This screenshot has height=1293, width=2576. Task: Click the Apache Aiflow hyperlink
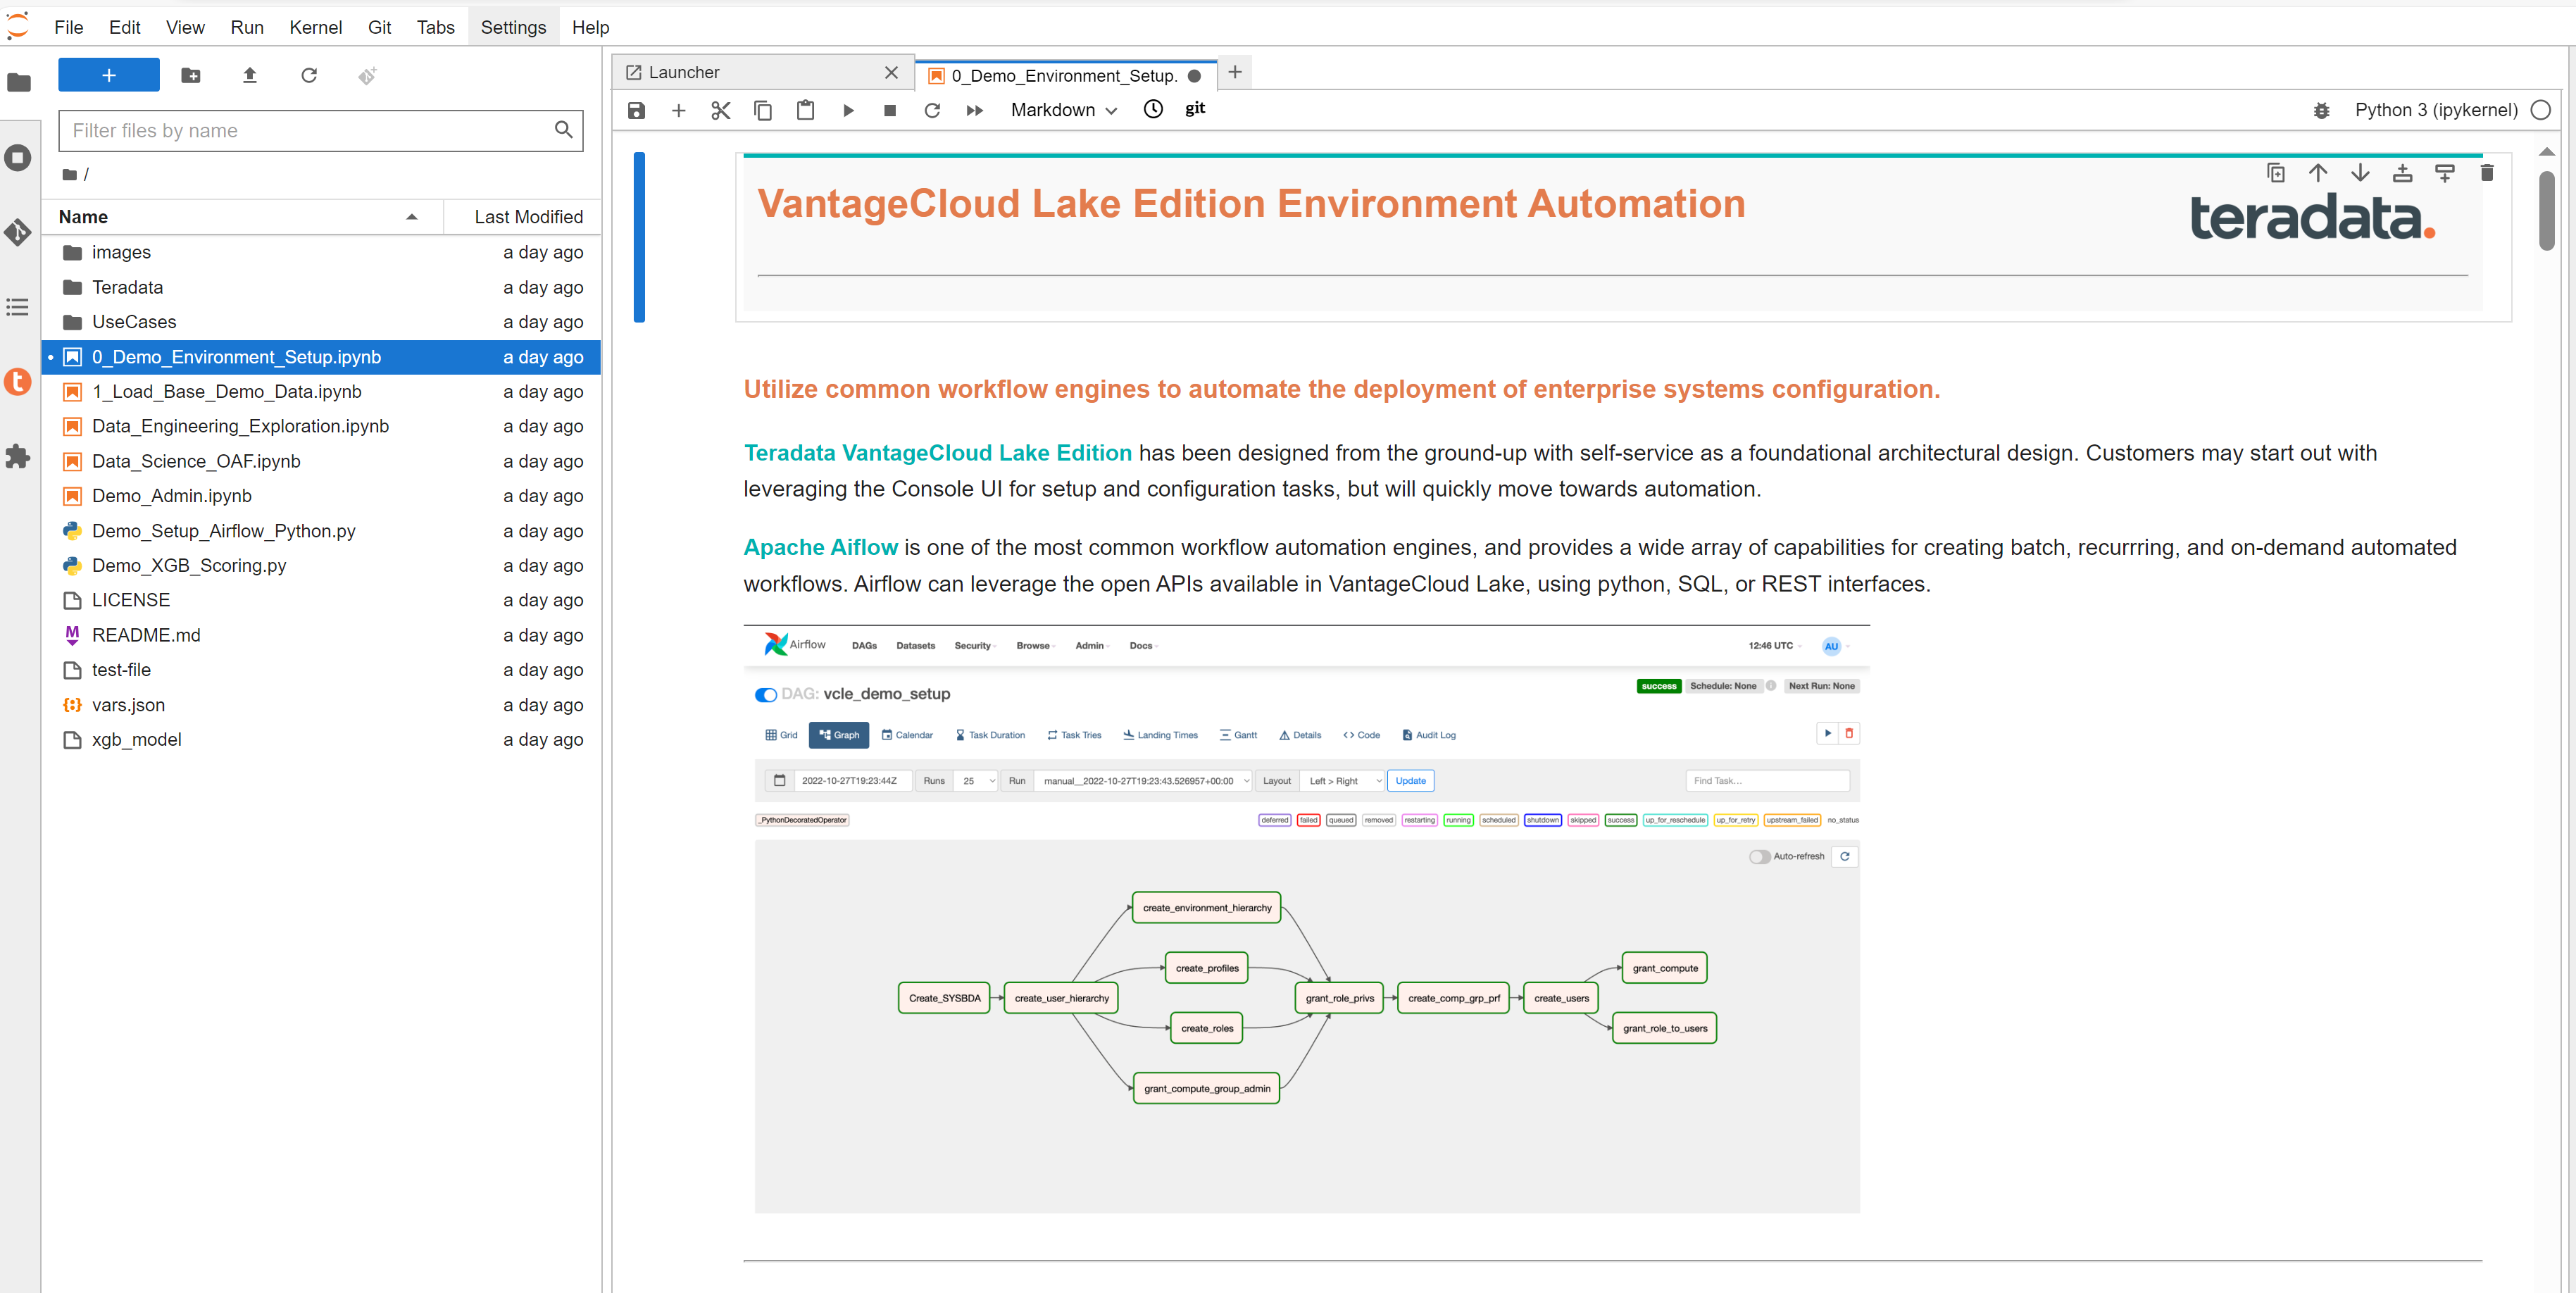819,546
